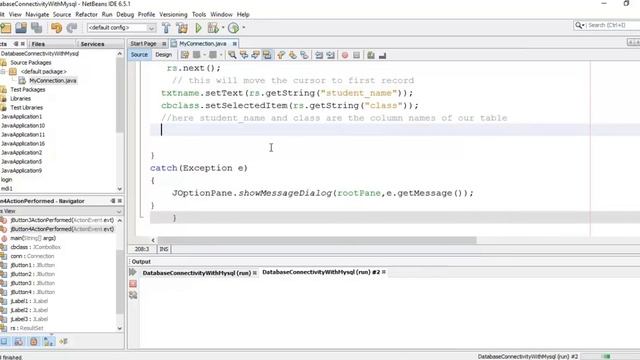The width and height of the screenshot is (640, 360).
Task: Click the editor horizontal scrollbar
Action: pyautogui.click(x=317, y=240)
